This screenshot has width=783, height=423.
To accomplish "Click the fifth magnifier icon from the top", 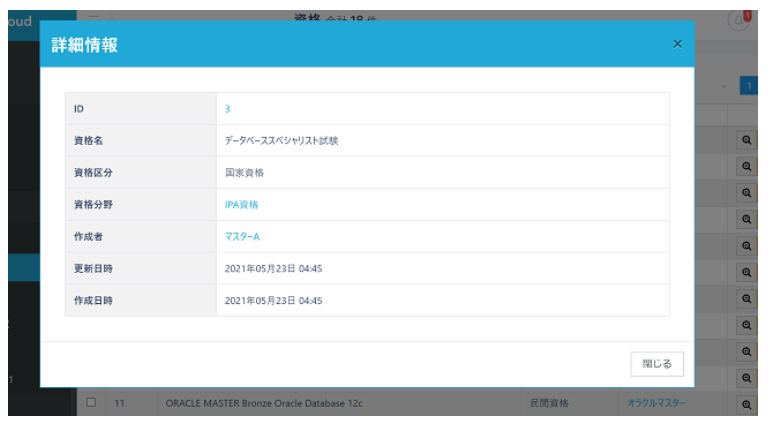I will (746, 246).
